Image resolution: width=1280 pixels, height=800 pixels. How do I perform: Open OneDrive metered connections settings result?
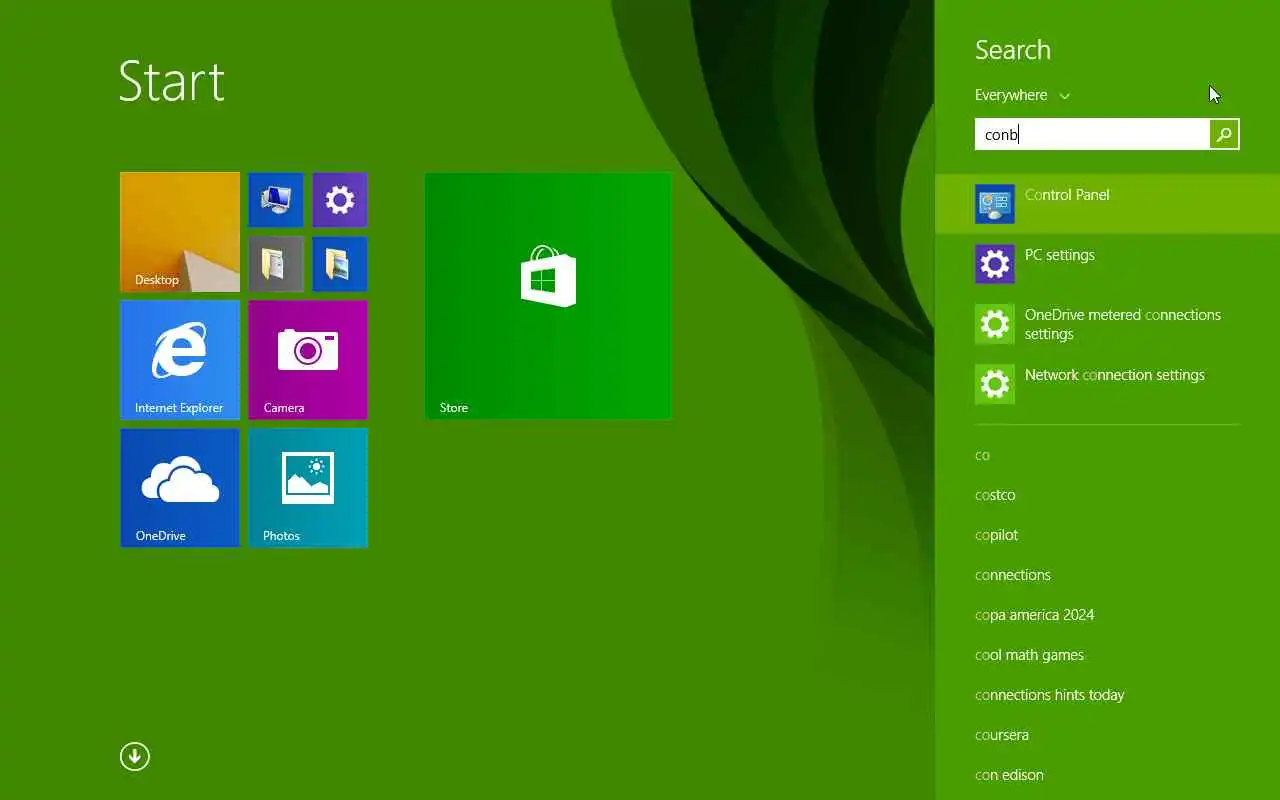[x=1107, y=324]
